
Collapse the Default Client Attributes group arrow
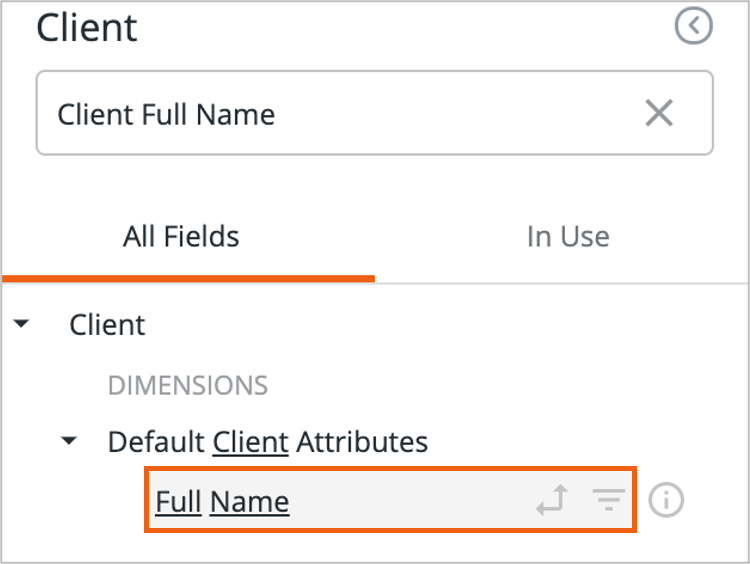point(68,441)
